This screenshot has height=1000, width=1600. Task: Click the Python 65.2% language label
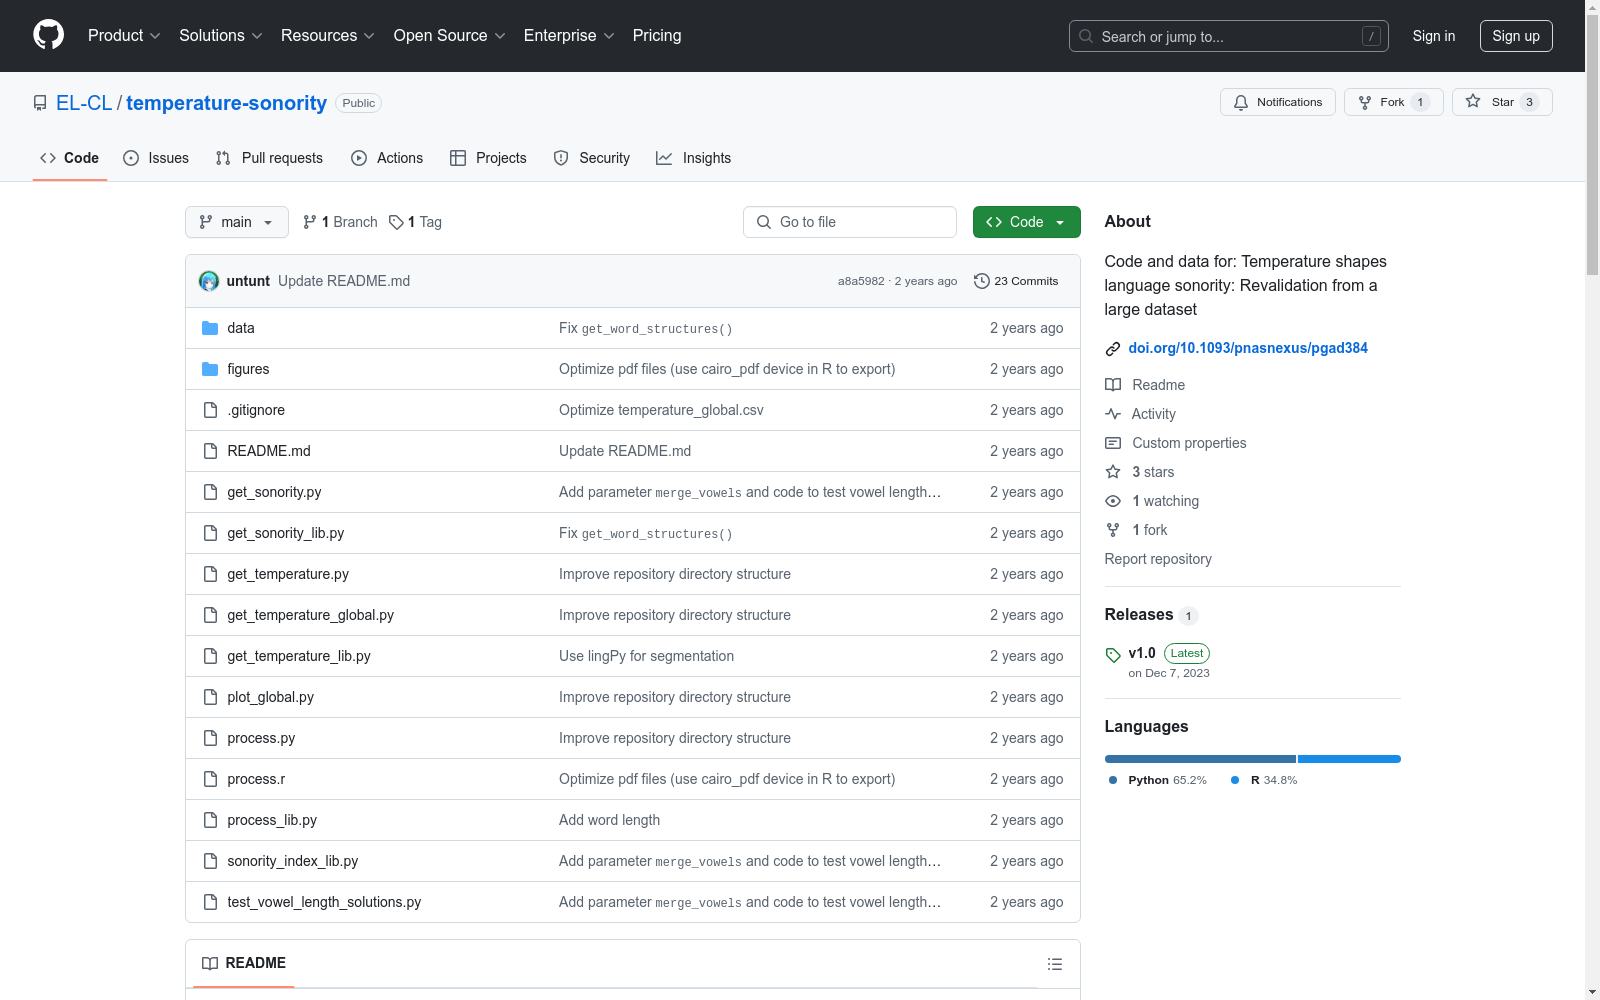(1158, 780)
